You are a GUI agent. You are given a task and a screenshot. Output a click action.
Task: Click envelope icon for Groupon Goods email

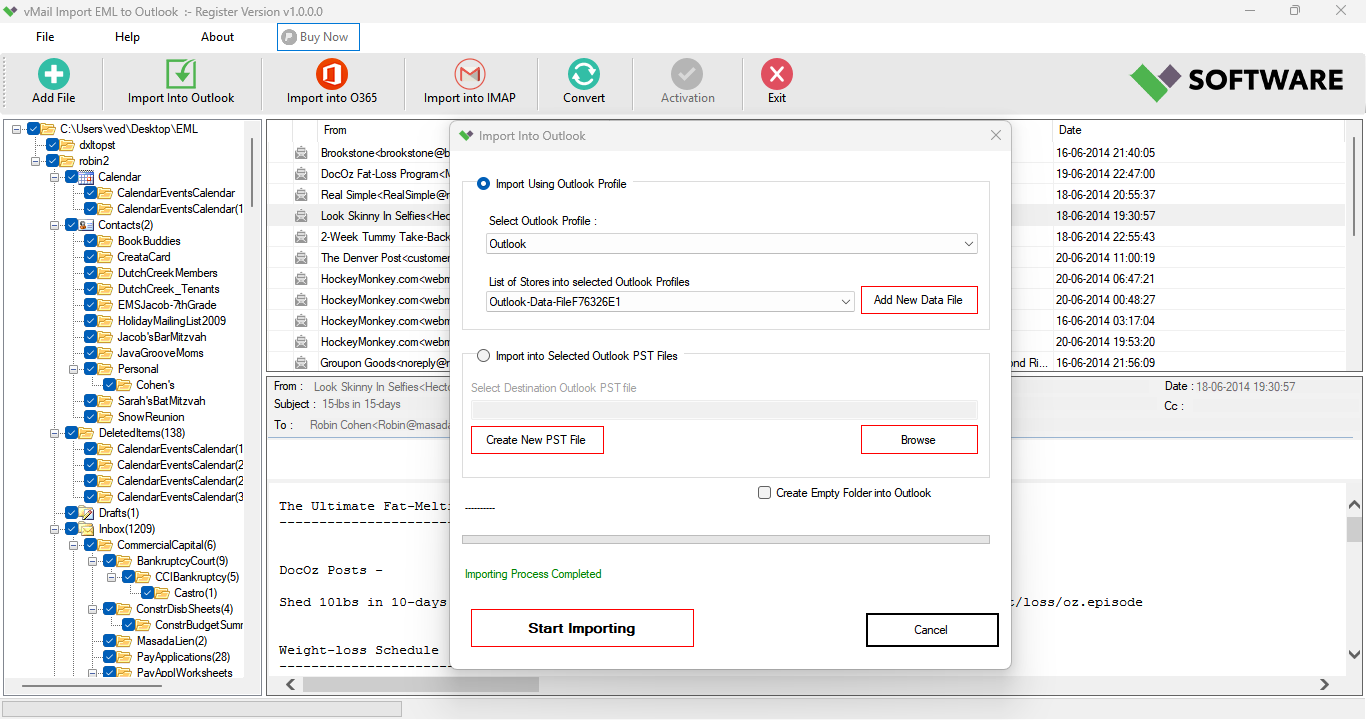point(301,363)
